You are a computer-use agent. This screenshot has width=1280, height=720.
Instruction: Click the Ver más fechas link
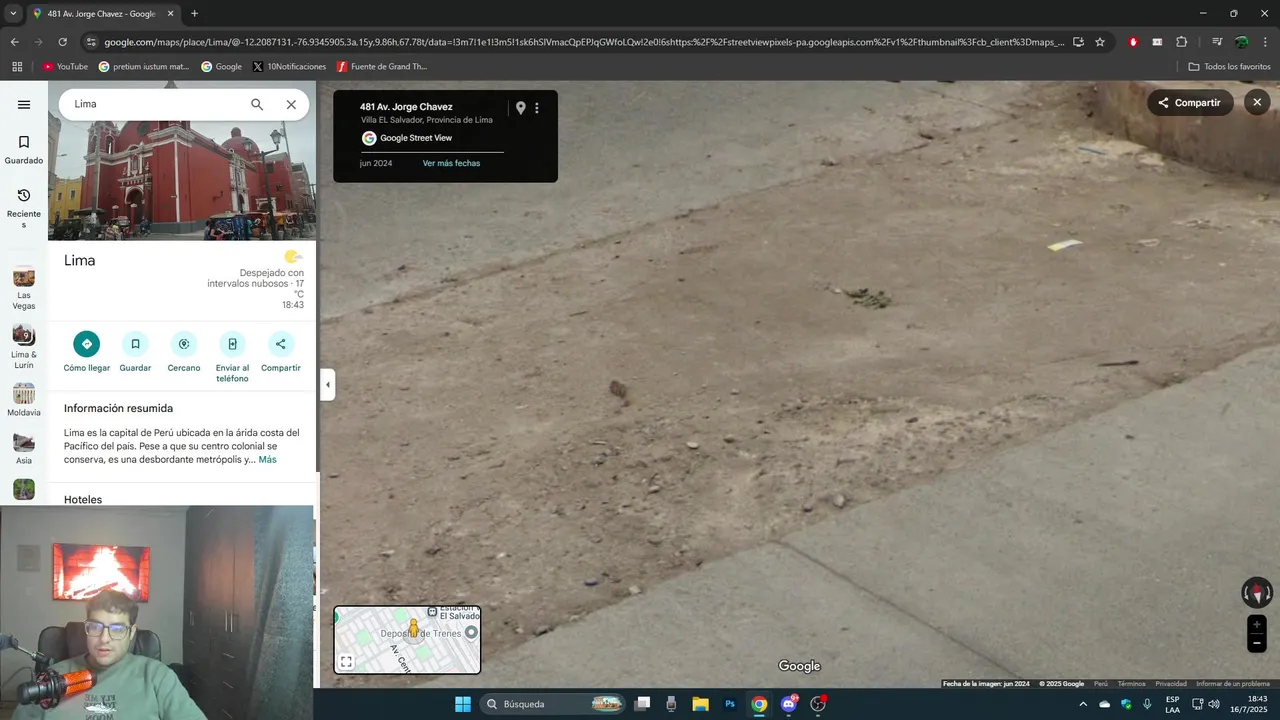[x=451, y=163]
